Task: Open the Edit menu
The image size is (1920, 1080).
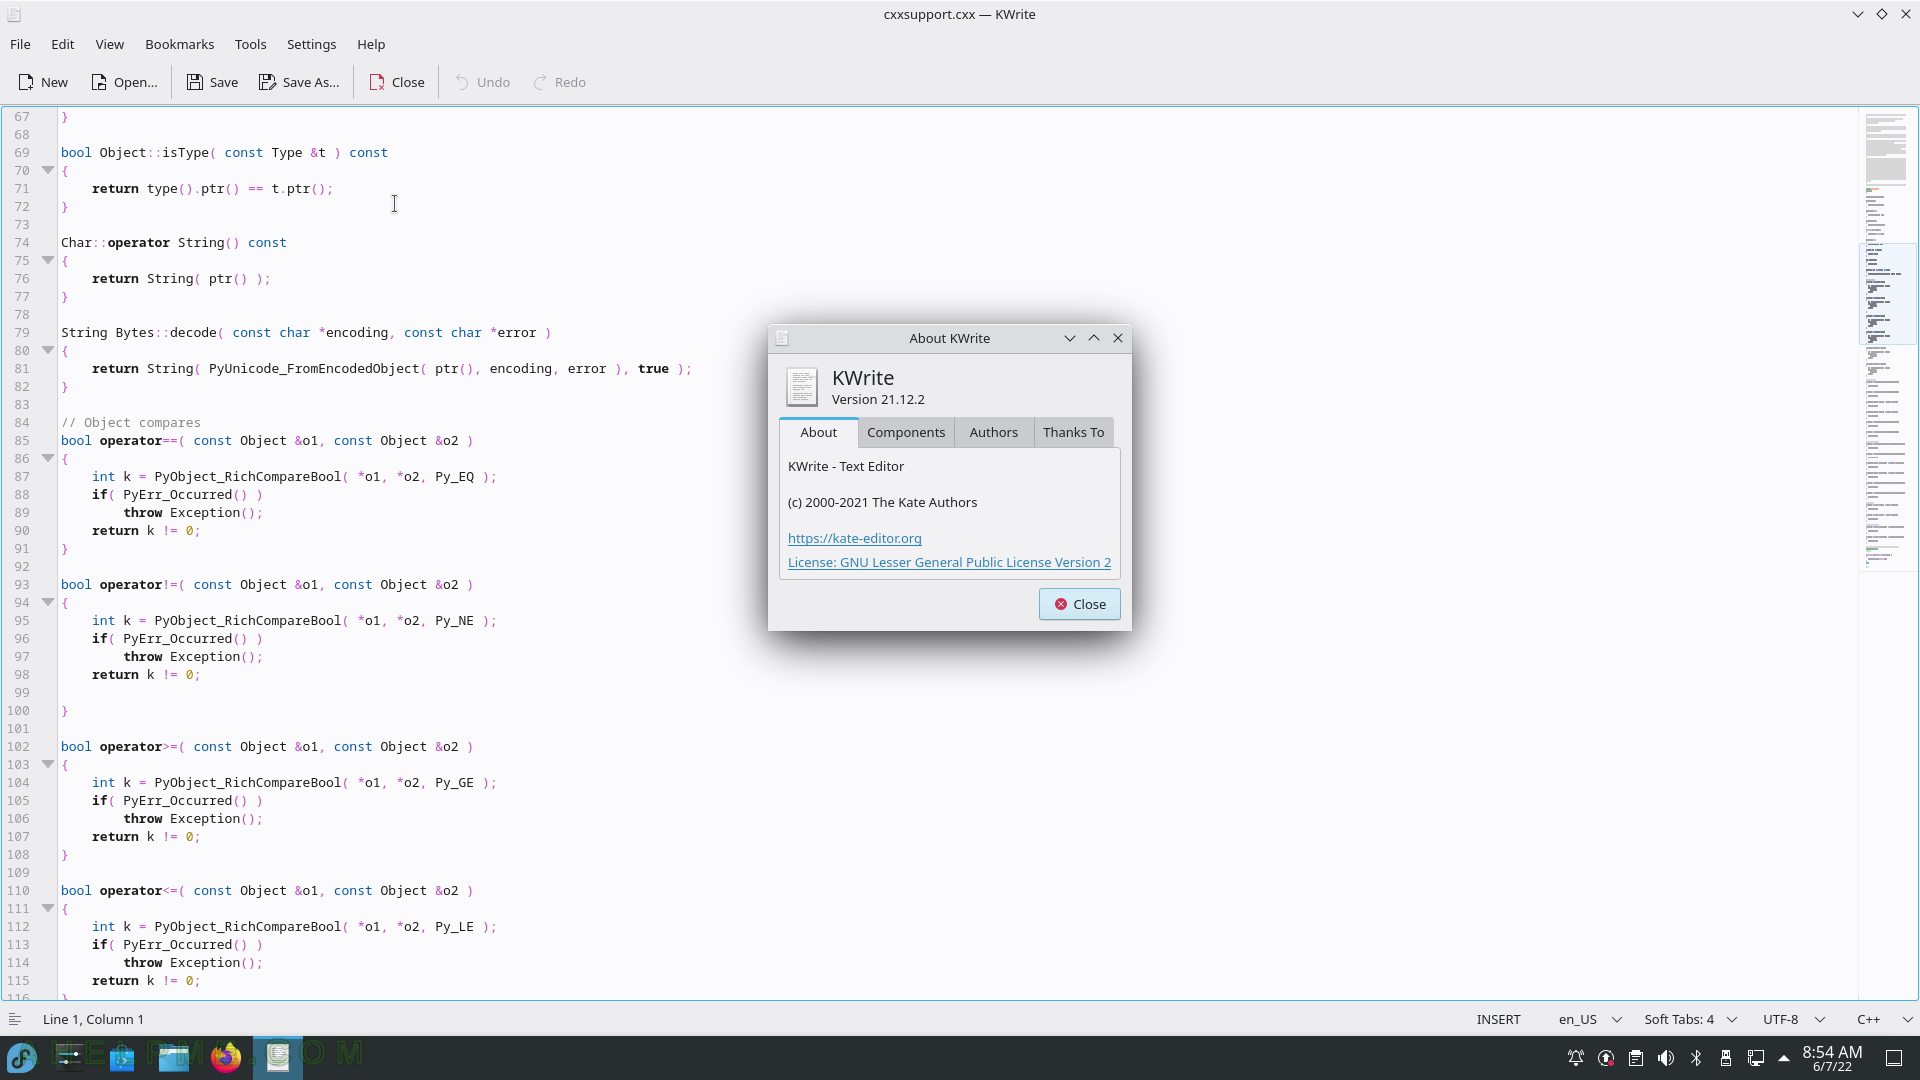Action: tap(62, 44)
